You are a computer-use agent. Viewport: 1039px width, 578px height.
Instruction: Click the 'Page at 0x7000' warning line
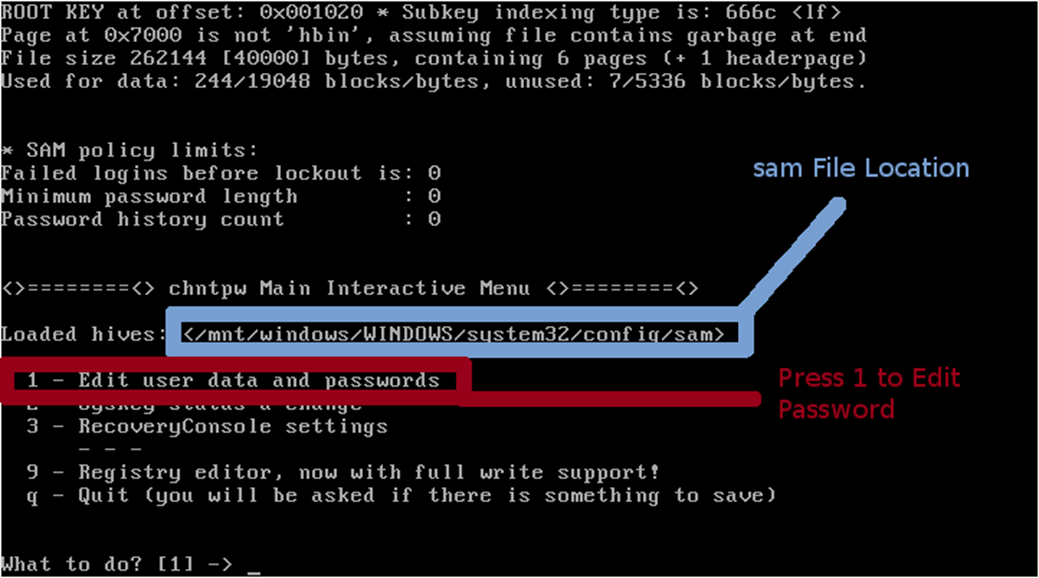point(433,35)
